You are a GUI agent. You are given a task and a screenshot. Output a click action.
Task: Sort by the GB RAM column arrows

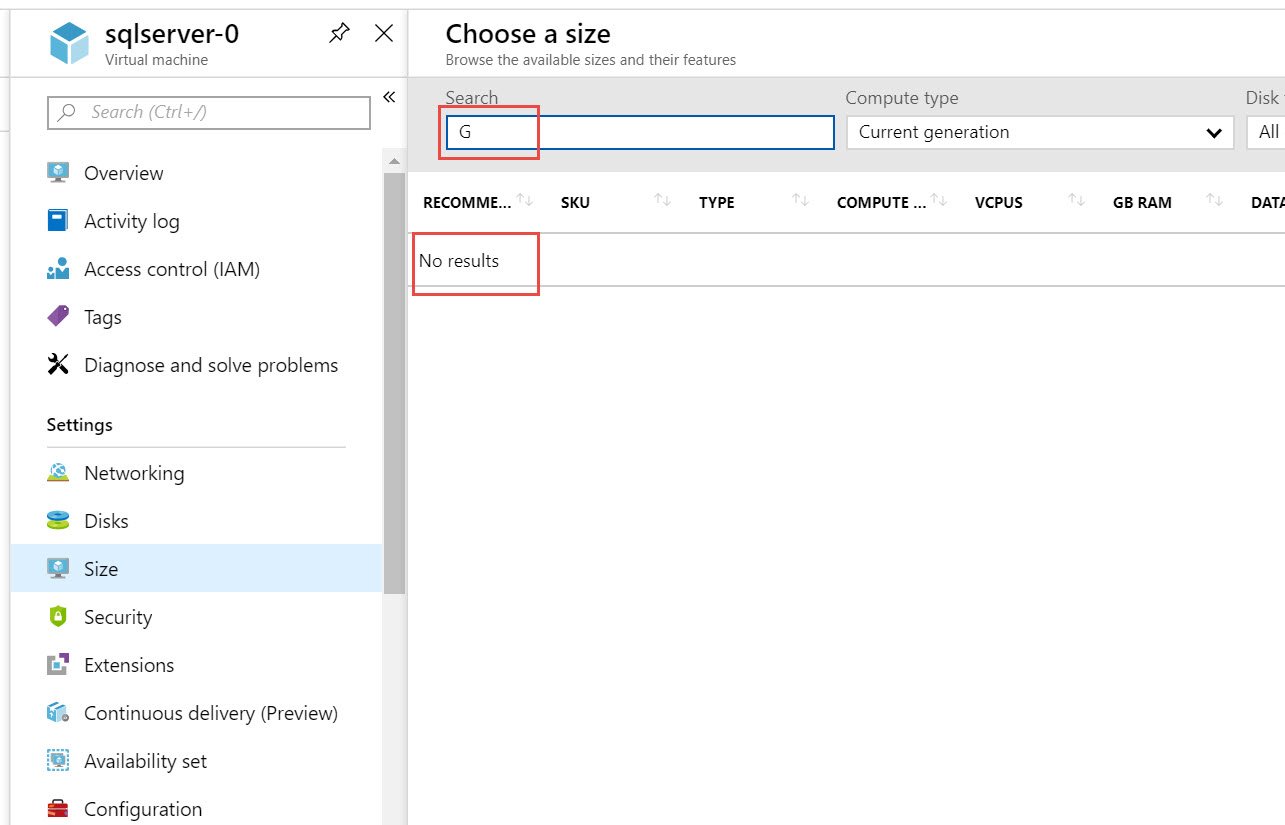[x=1214, y=201]
